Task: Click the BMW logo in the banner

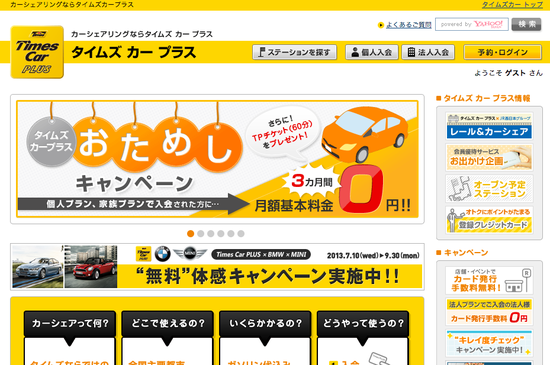Action: tap(162, 254)
